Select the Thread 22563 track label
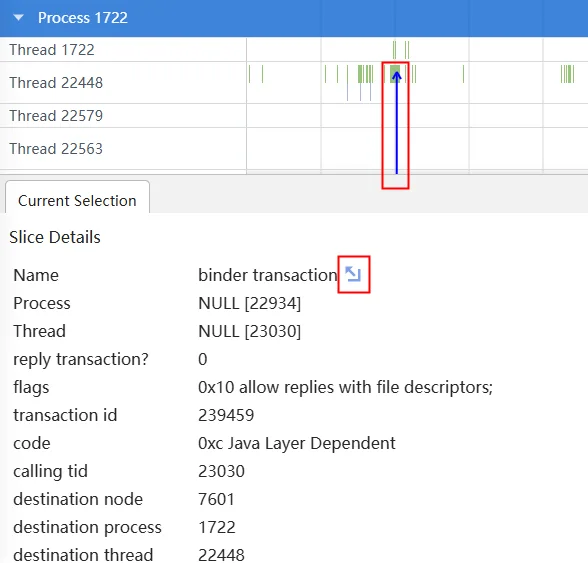The height and width of the screenshot is (563, 588). tap(56, 149)
